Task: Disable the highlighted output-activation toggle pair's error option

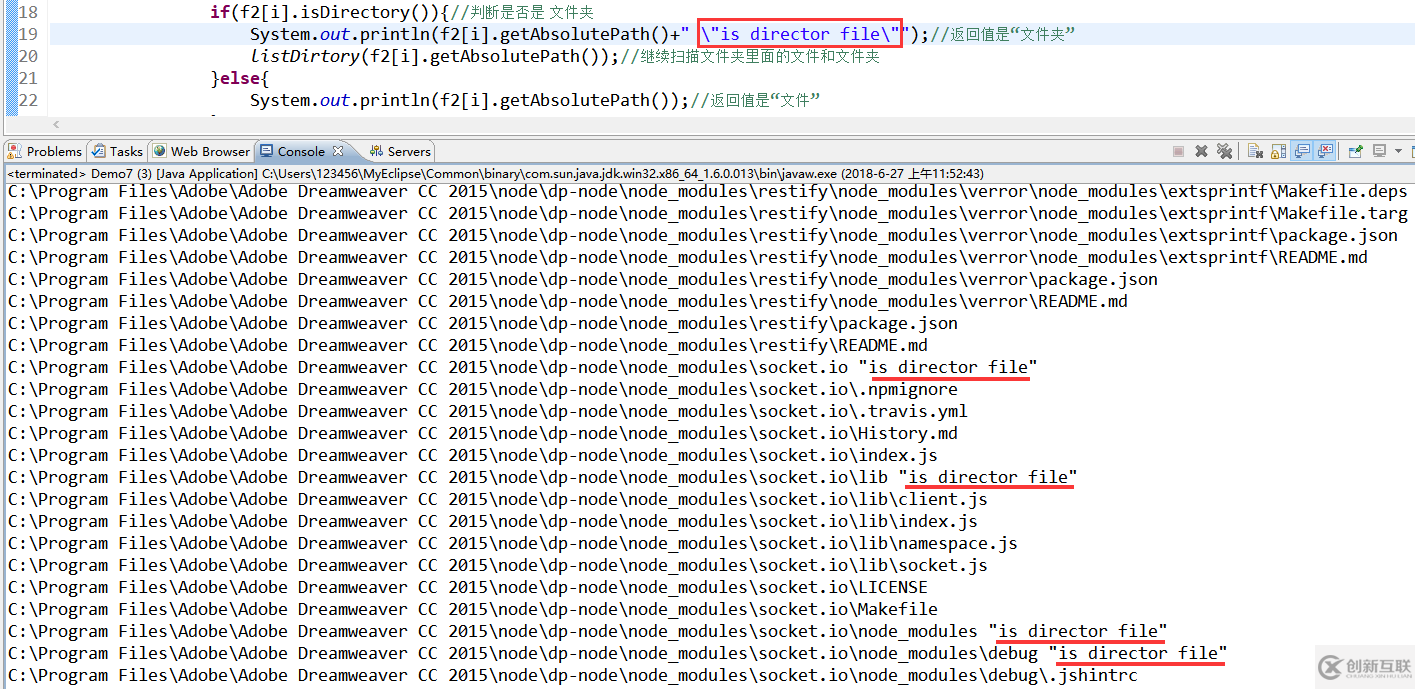Action: click(x=1325, y=151)
